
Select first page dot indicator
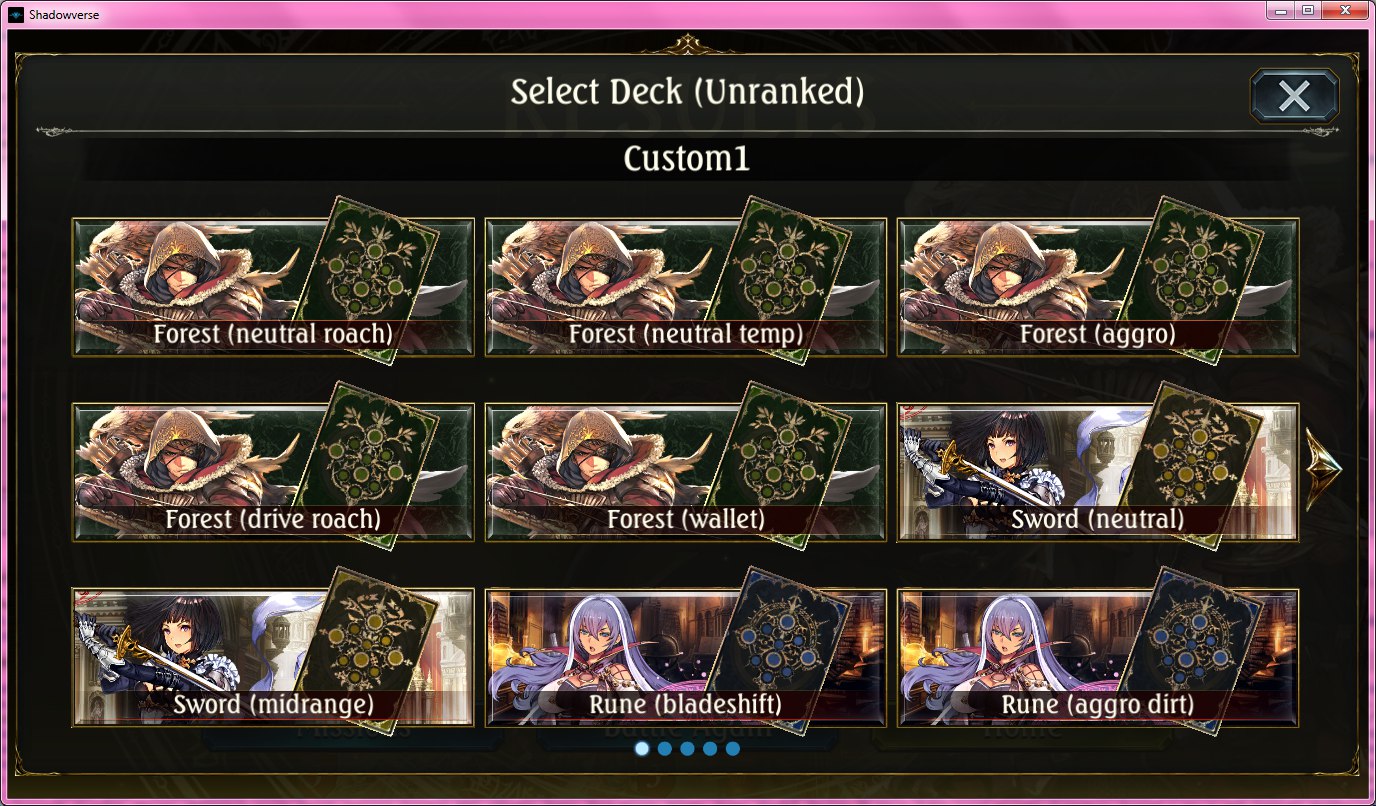(642, 748)
